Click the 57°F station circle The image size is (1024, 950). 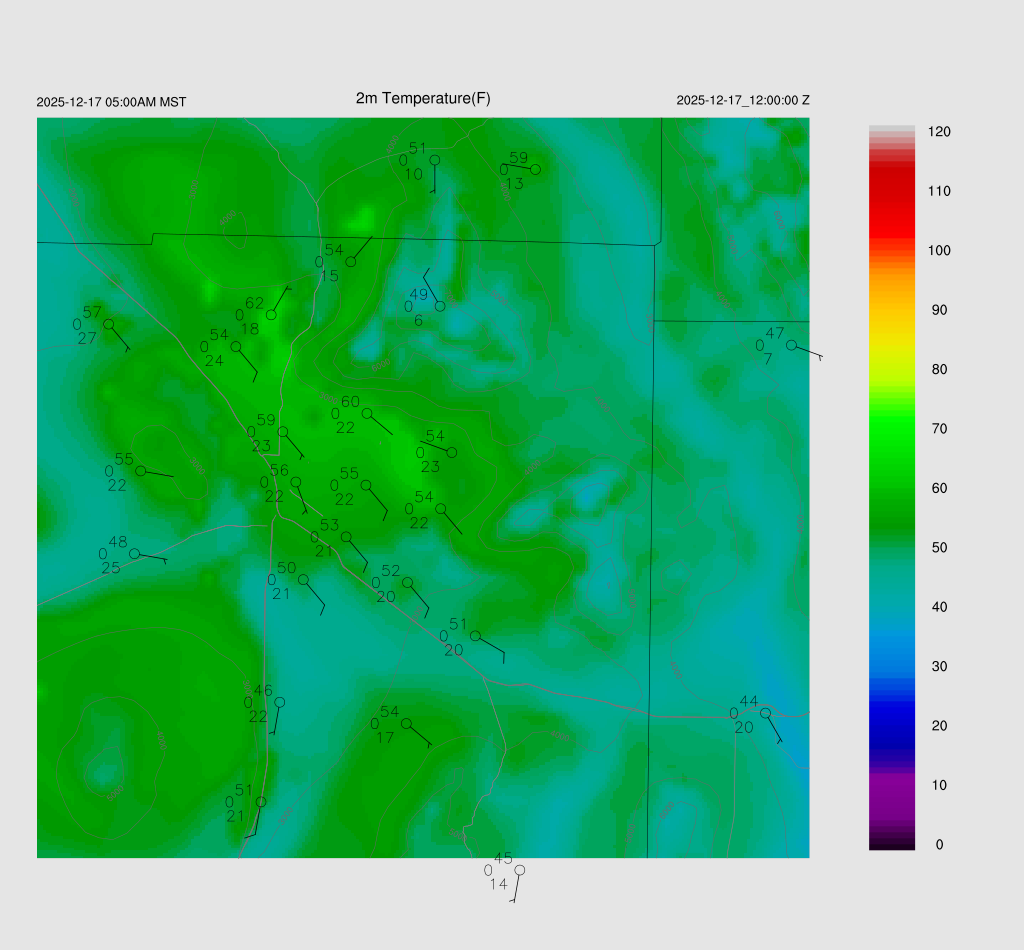tap(109, 324)
